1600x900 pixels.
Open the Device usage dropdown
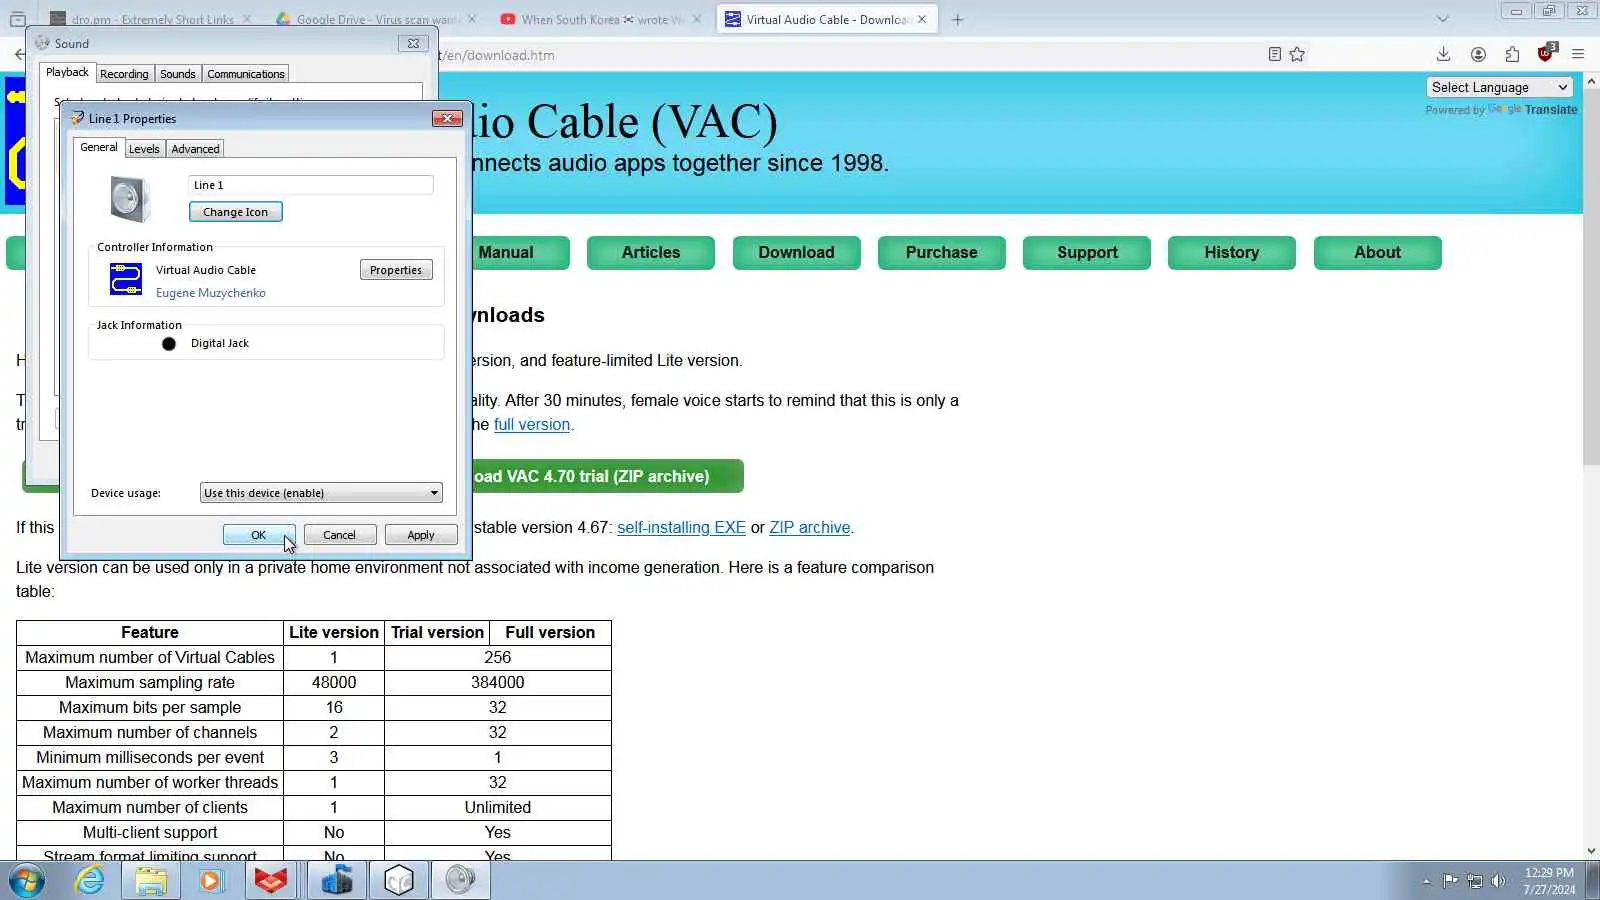click(321, 493)
